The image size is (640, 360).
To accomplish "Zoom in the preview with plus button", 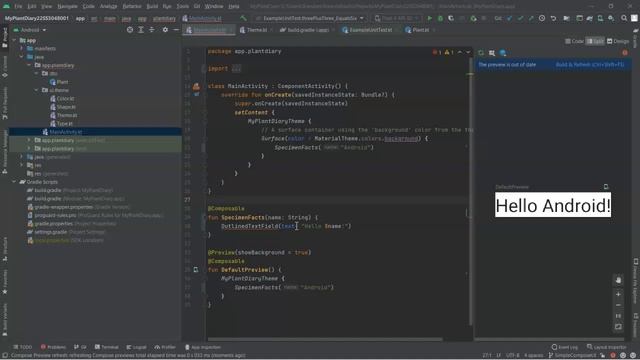I will click(618, 294).
